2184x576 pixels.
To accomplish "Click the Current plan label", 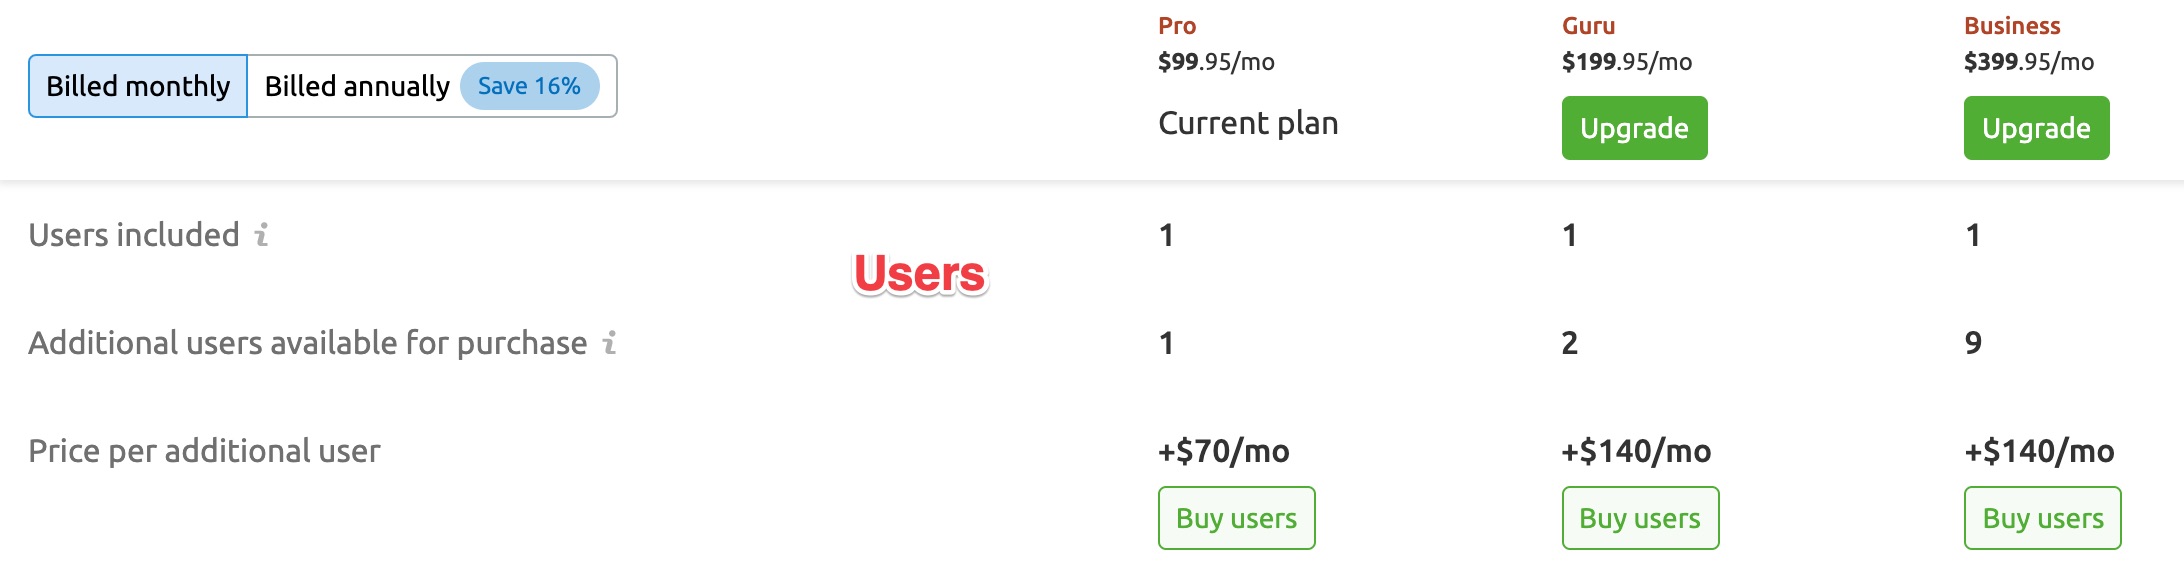I will tap(1248, 123).
